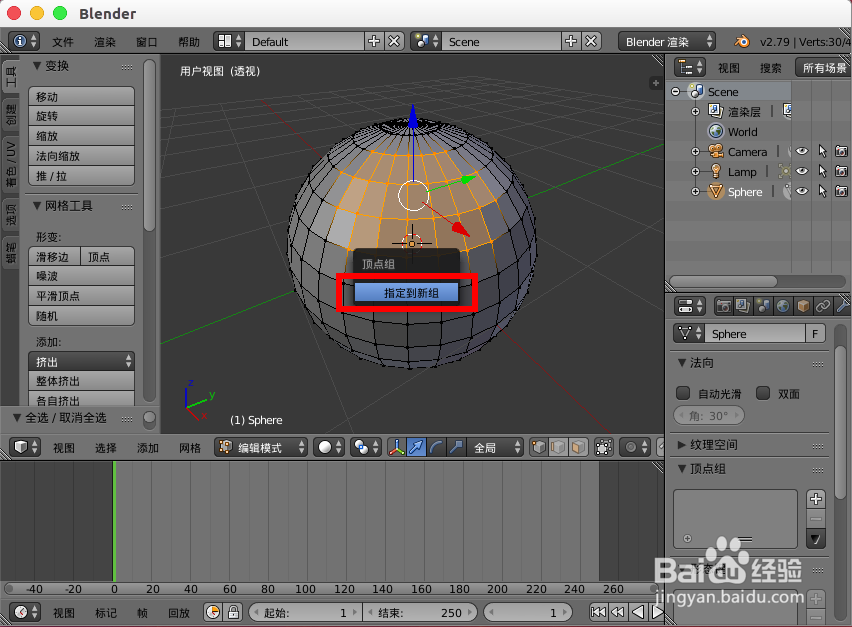This screenshot has width=852, height=627.
Task: Expand the 渲染层 outliner row
Action: pos(696,111)
